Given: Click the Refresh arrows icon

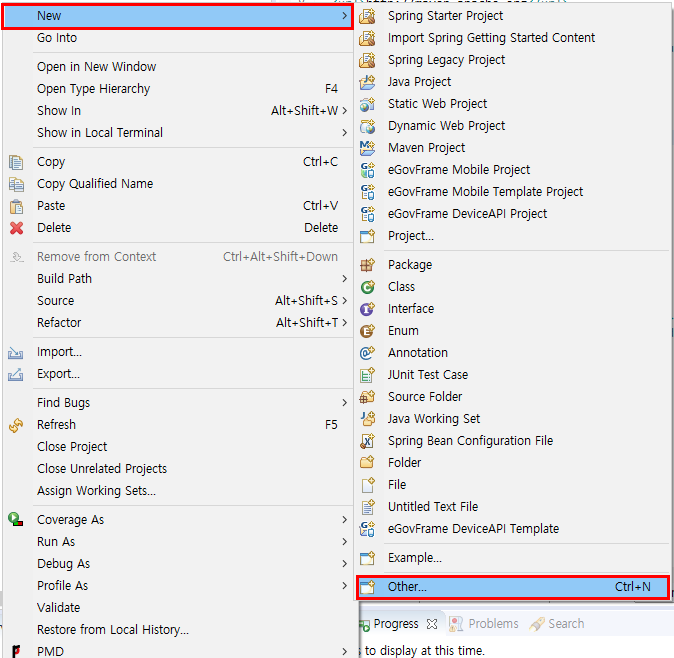Looking at the screenshot, I should [16, 425].
